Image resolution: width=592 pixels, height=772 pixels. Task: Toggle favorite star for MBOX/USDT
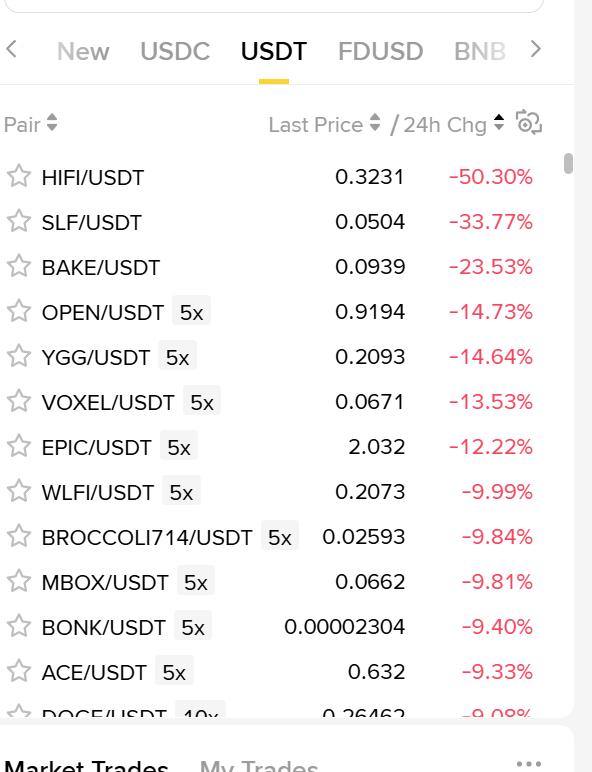click(x=19, y=581)
